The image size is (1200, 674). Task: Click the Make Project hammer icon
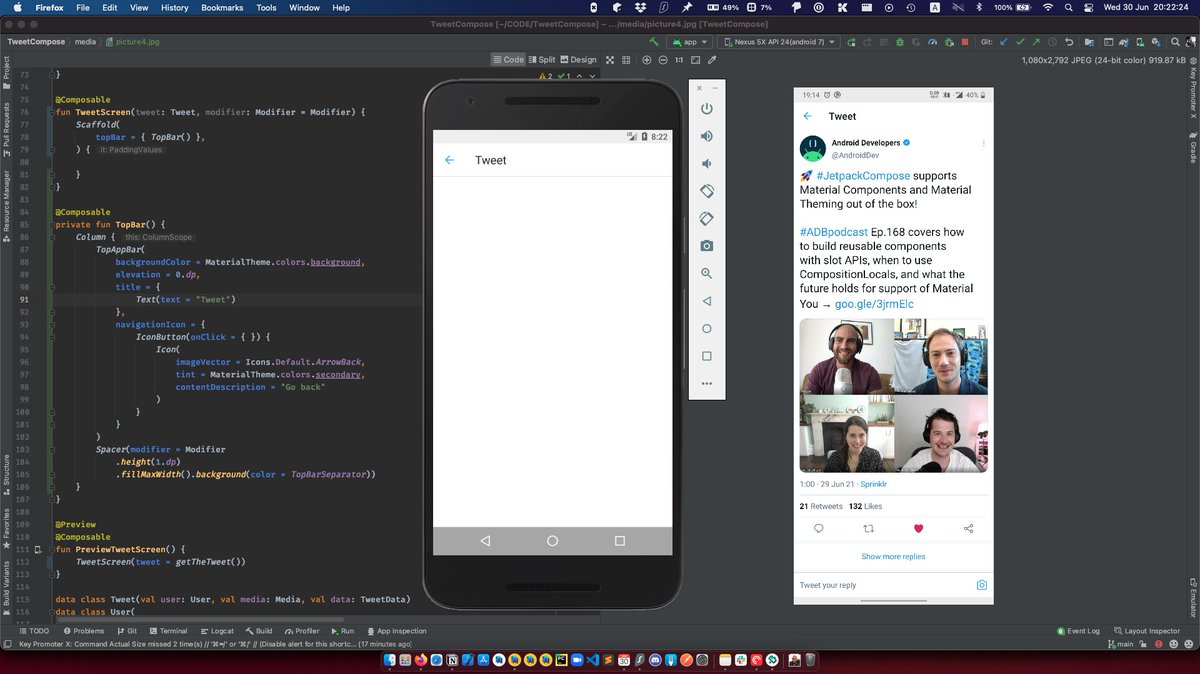tap(654, 42)
